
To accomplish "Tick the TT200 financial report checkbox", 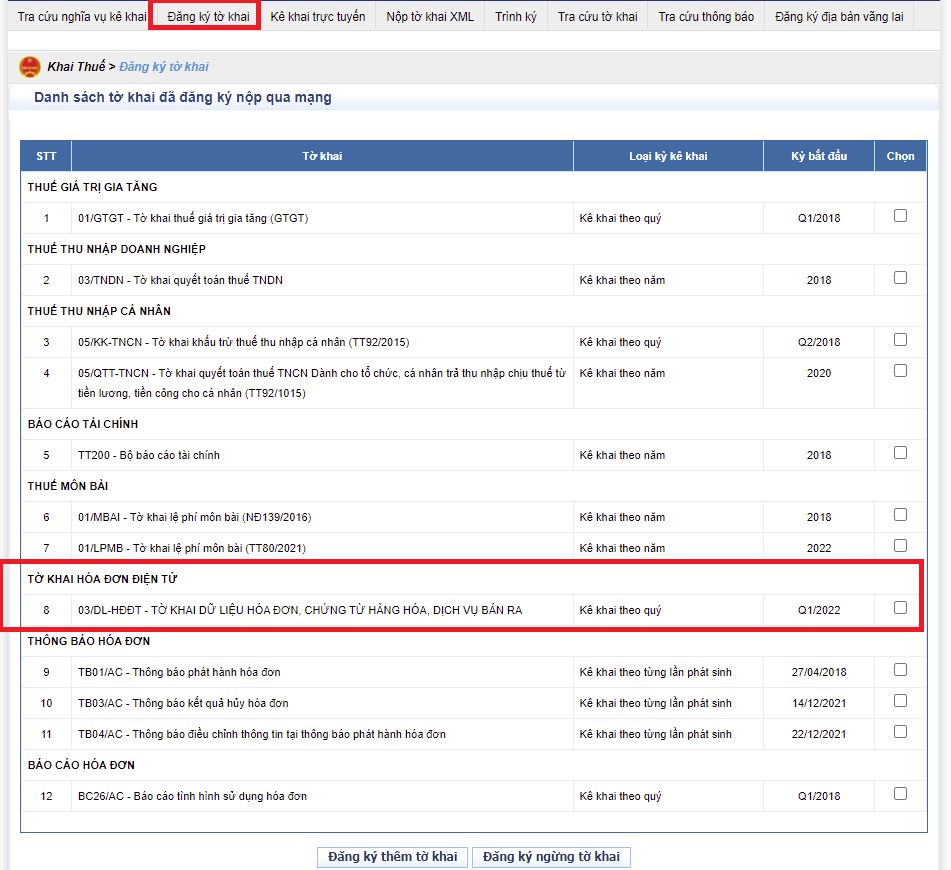I will [900, 453].
